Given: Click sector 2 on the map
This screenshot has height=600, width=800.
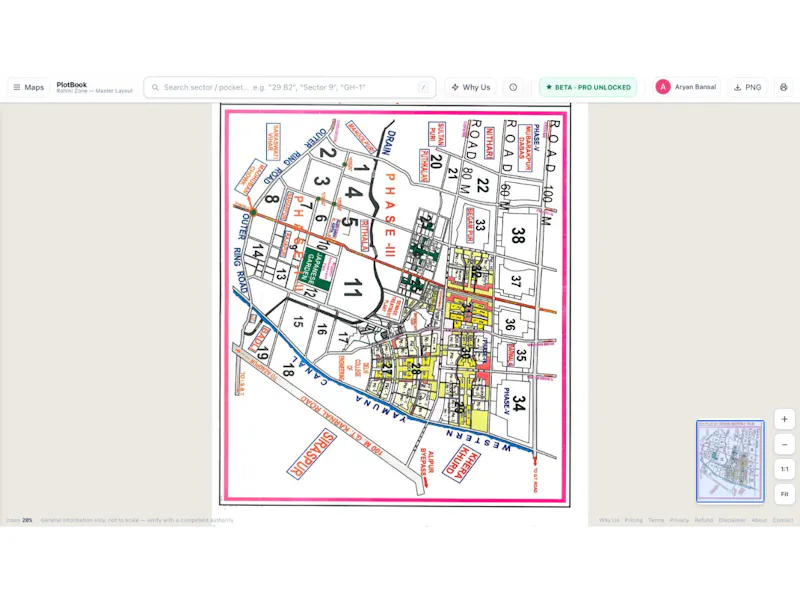Looking at the screenshot, I should (328, 152).
